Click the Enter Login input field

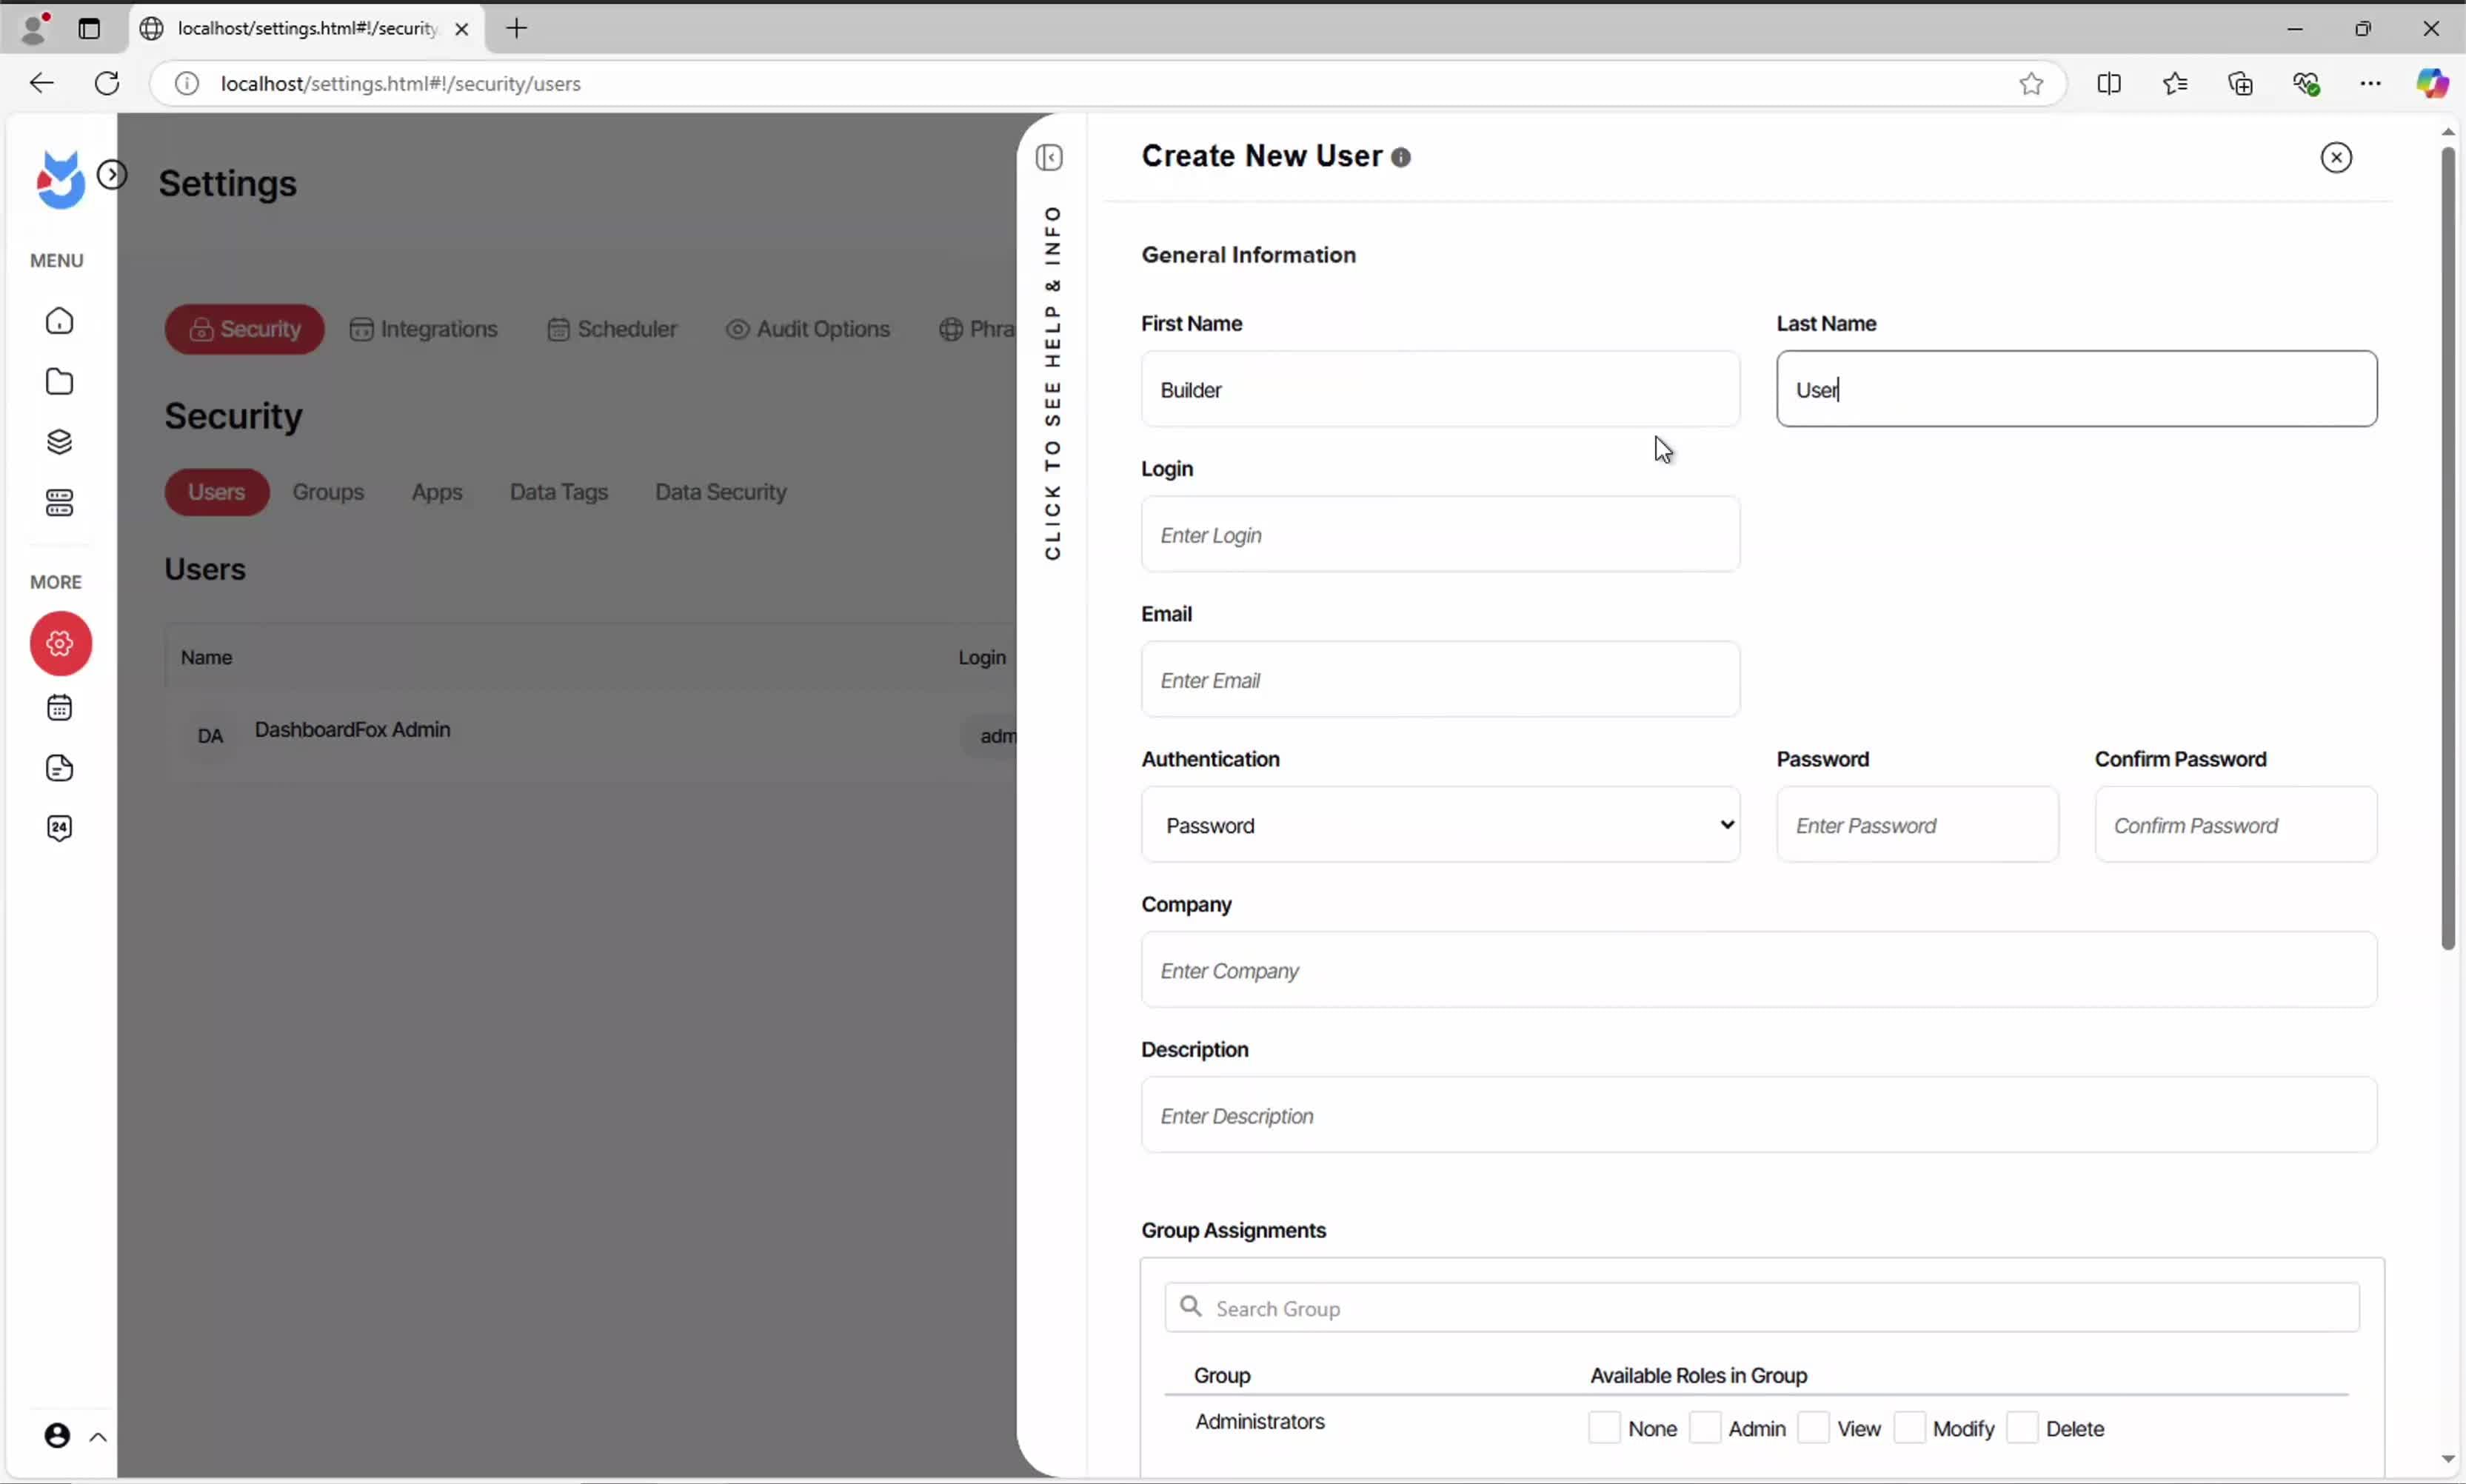pos(1440,535)
